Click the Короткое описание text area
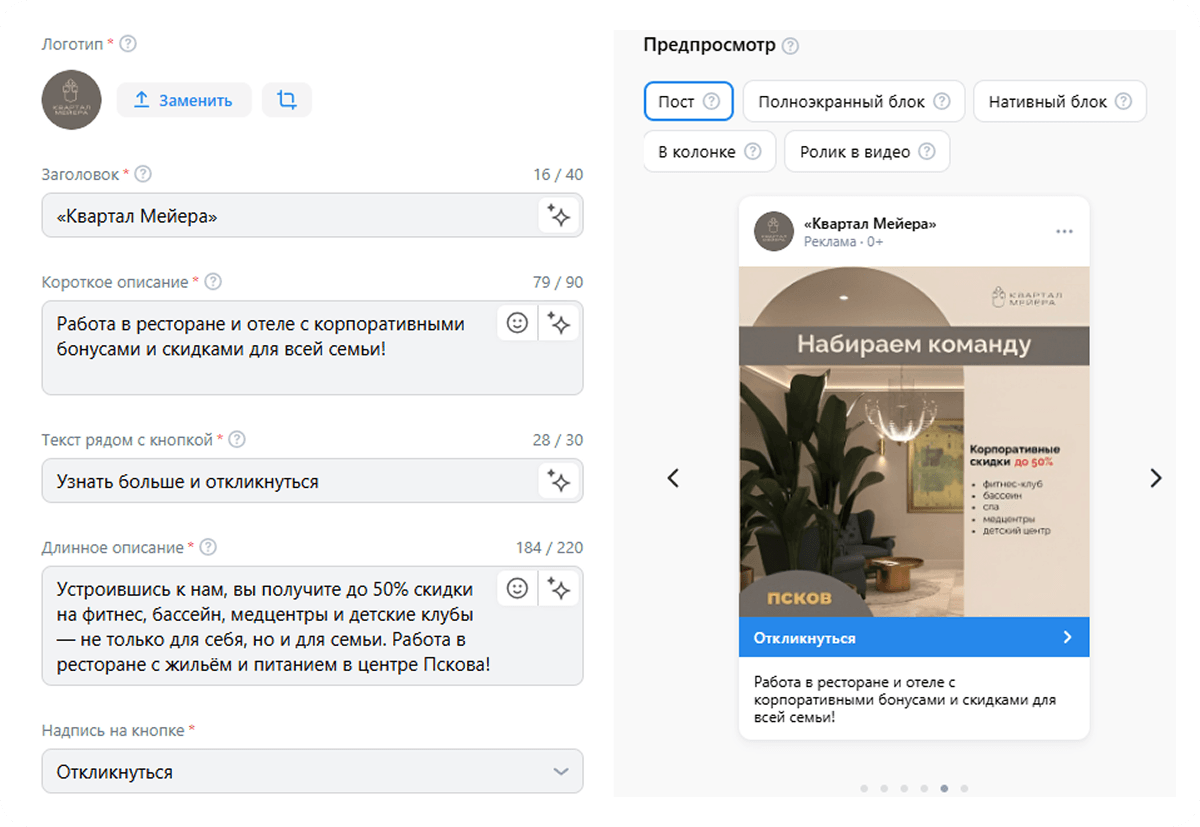1200x827 pixels. [x=312, y=348]
